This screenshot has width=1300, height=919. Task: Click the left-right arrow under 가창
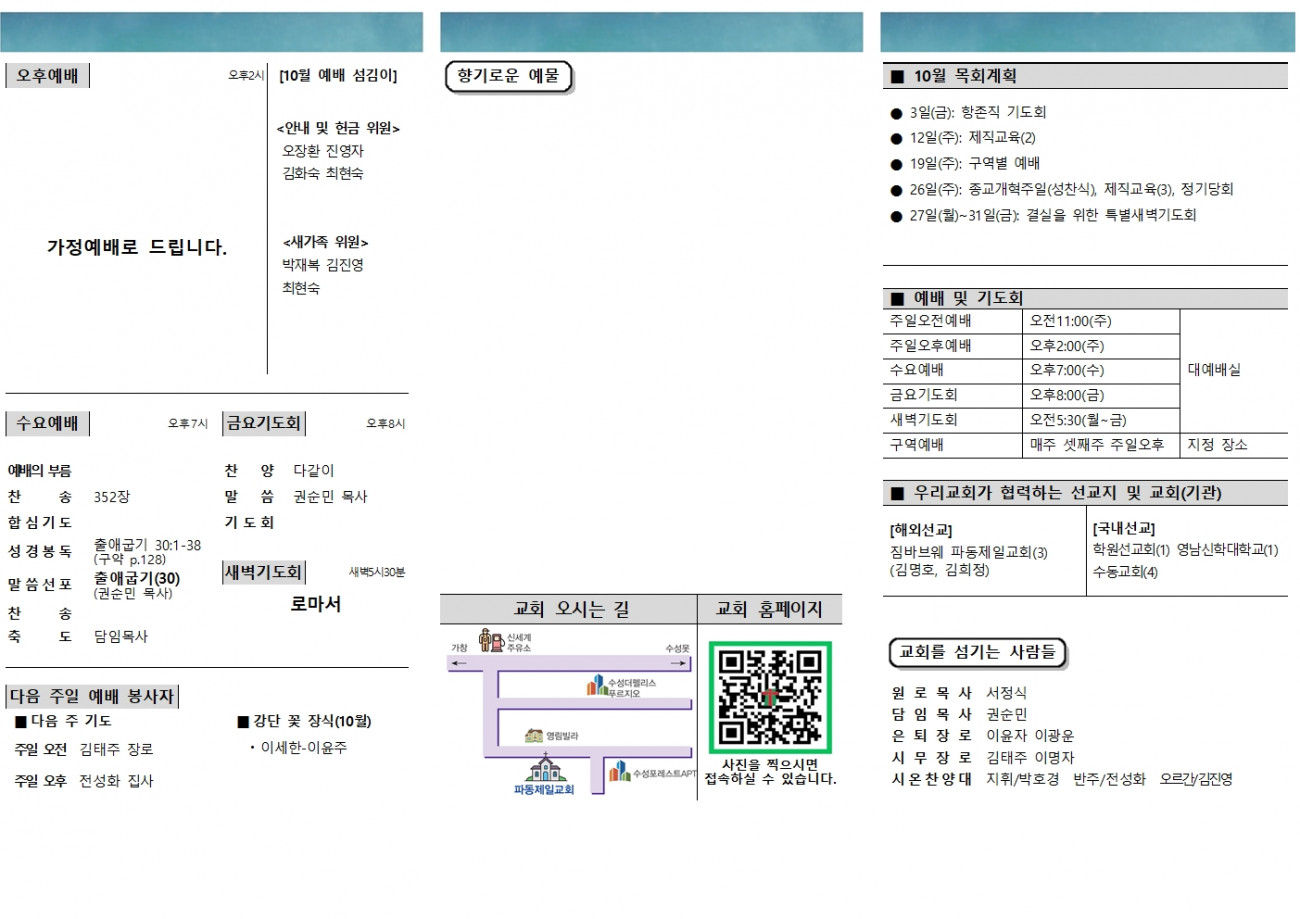click(x=459, y=662)
